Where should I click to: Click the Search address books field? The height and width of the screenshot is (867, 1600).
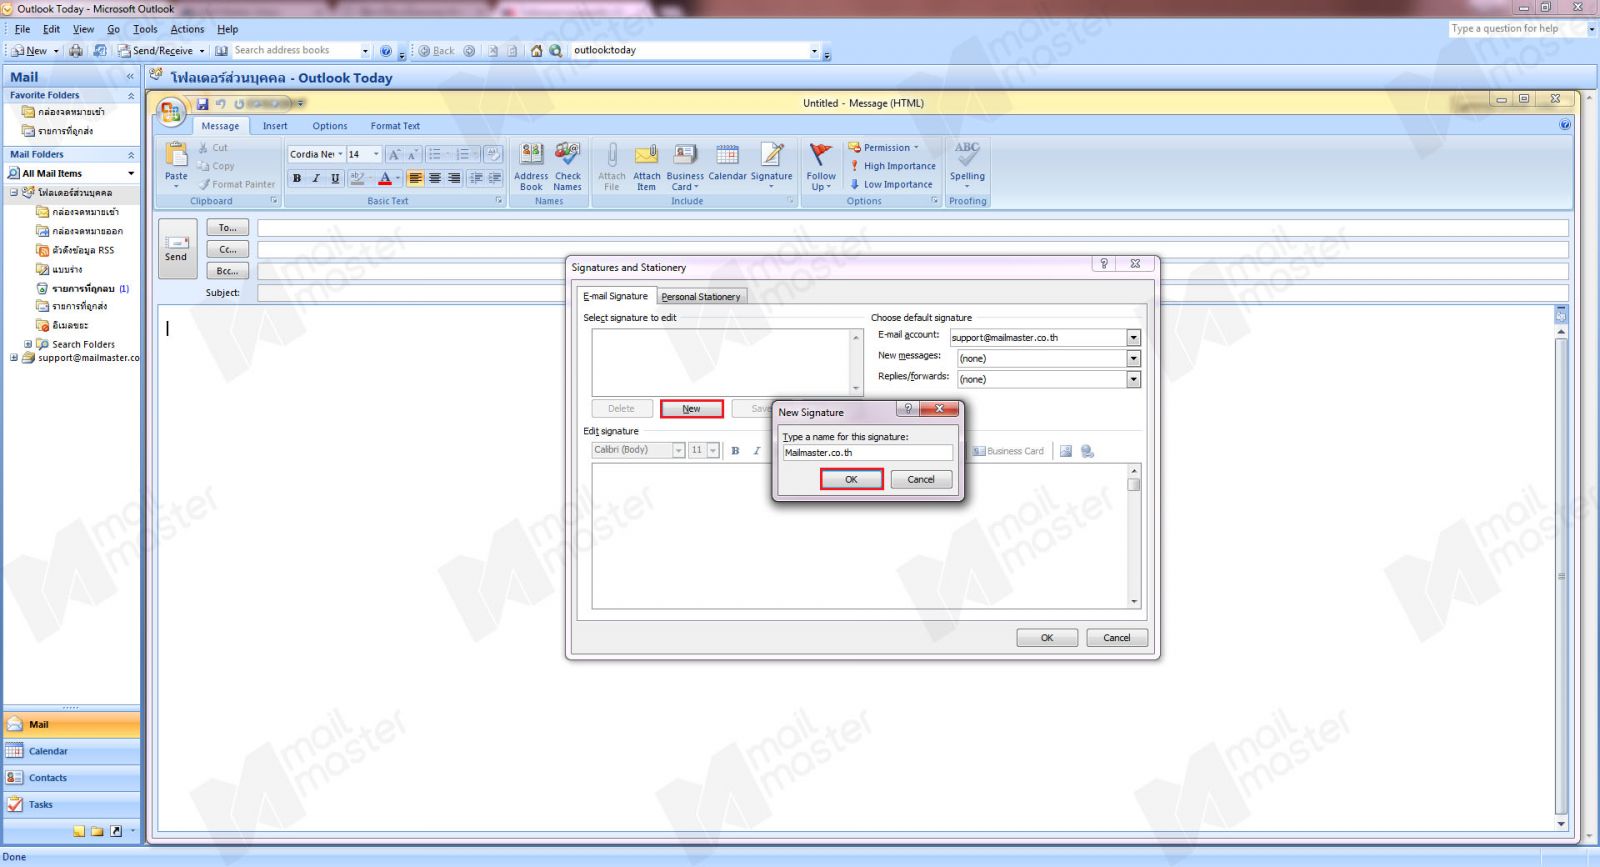coord(295,50)
